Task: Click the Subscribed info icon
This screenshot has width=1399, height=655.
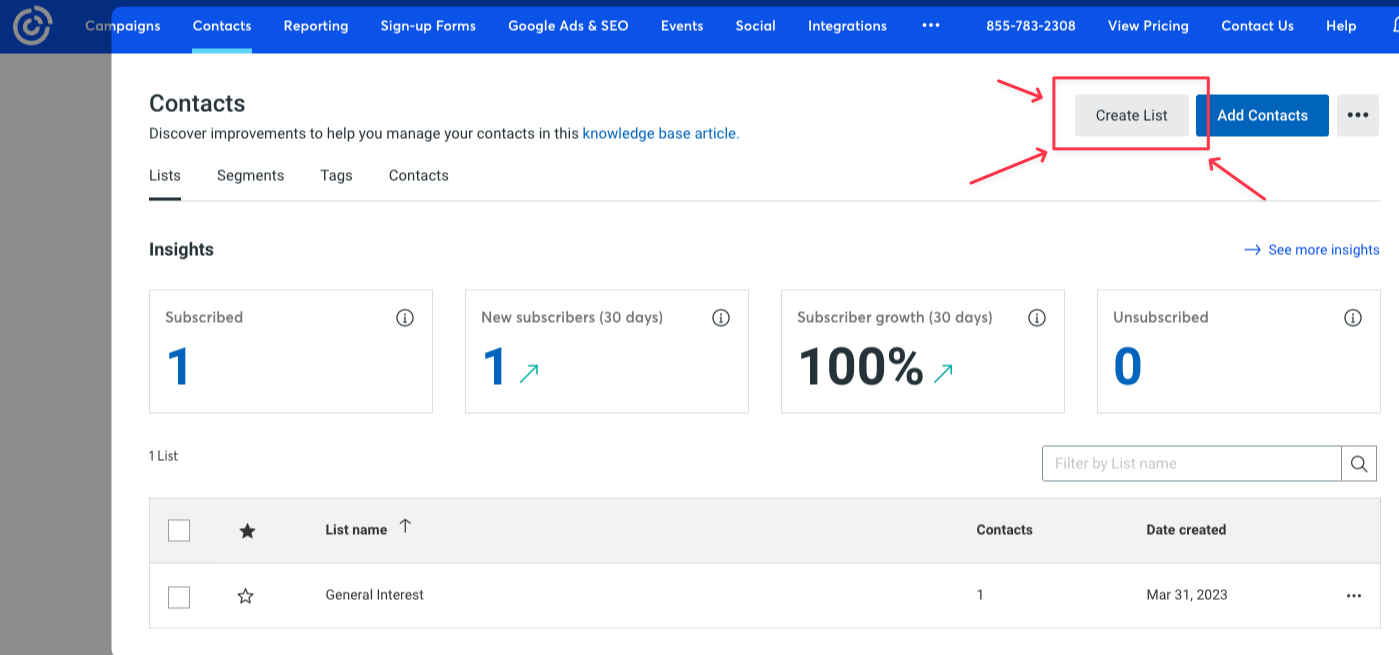Action: 405,318
